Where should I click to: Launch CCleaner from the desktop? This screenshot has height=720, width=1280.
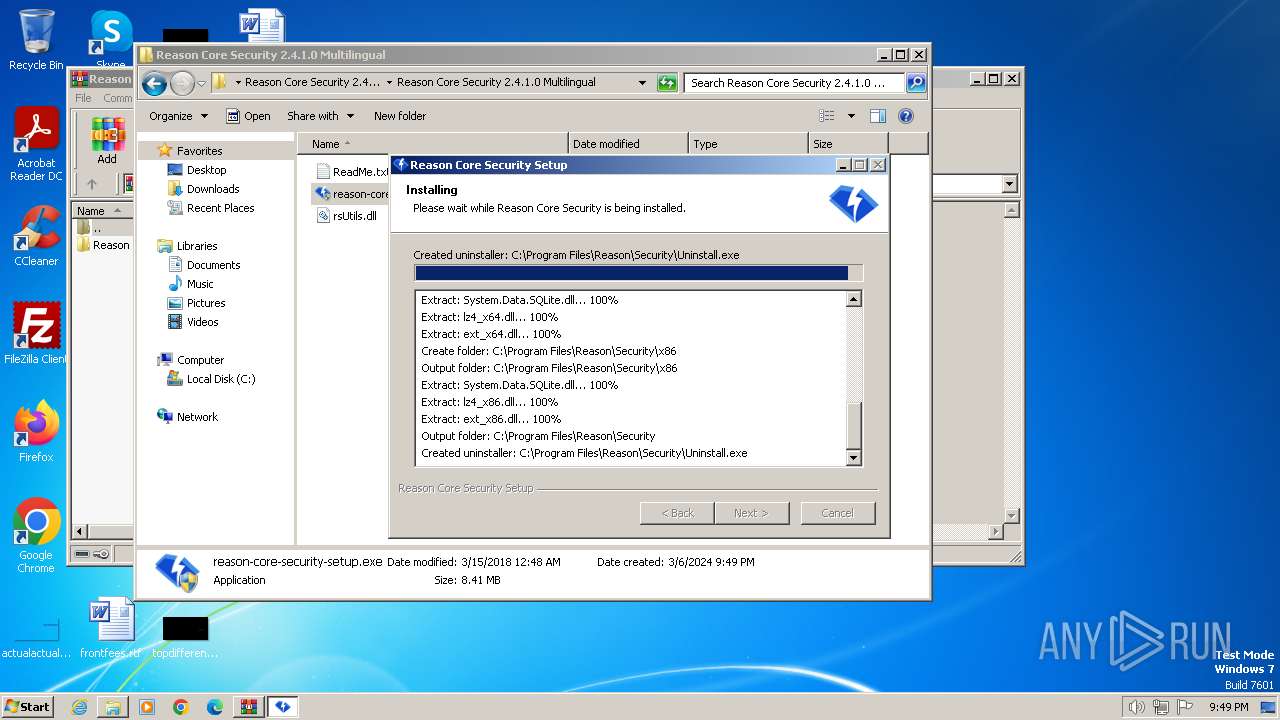click(36, 236)
